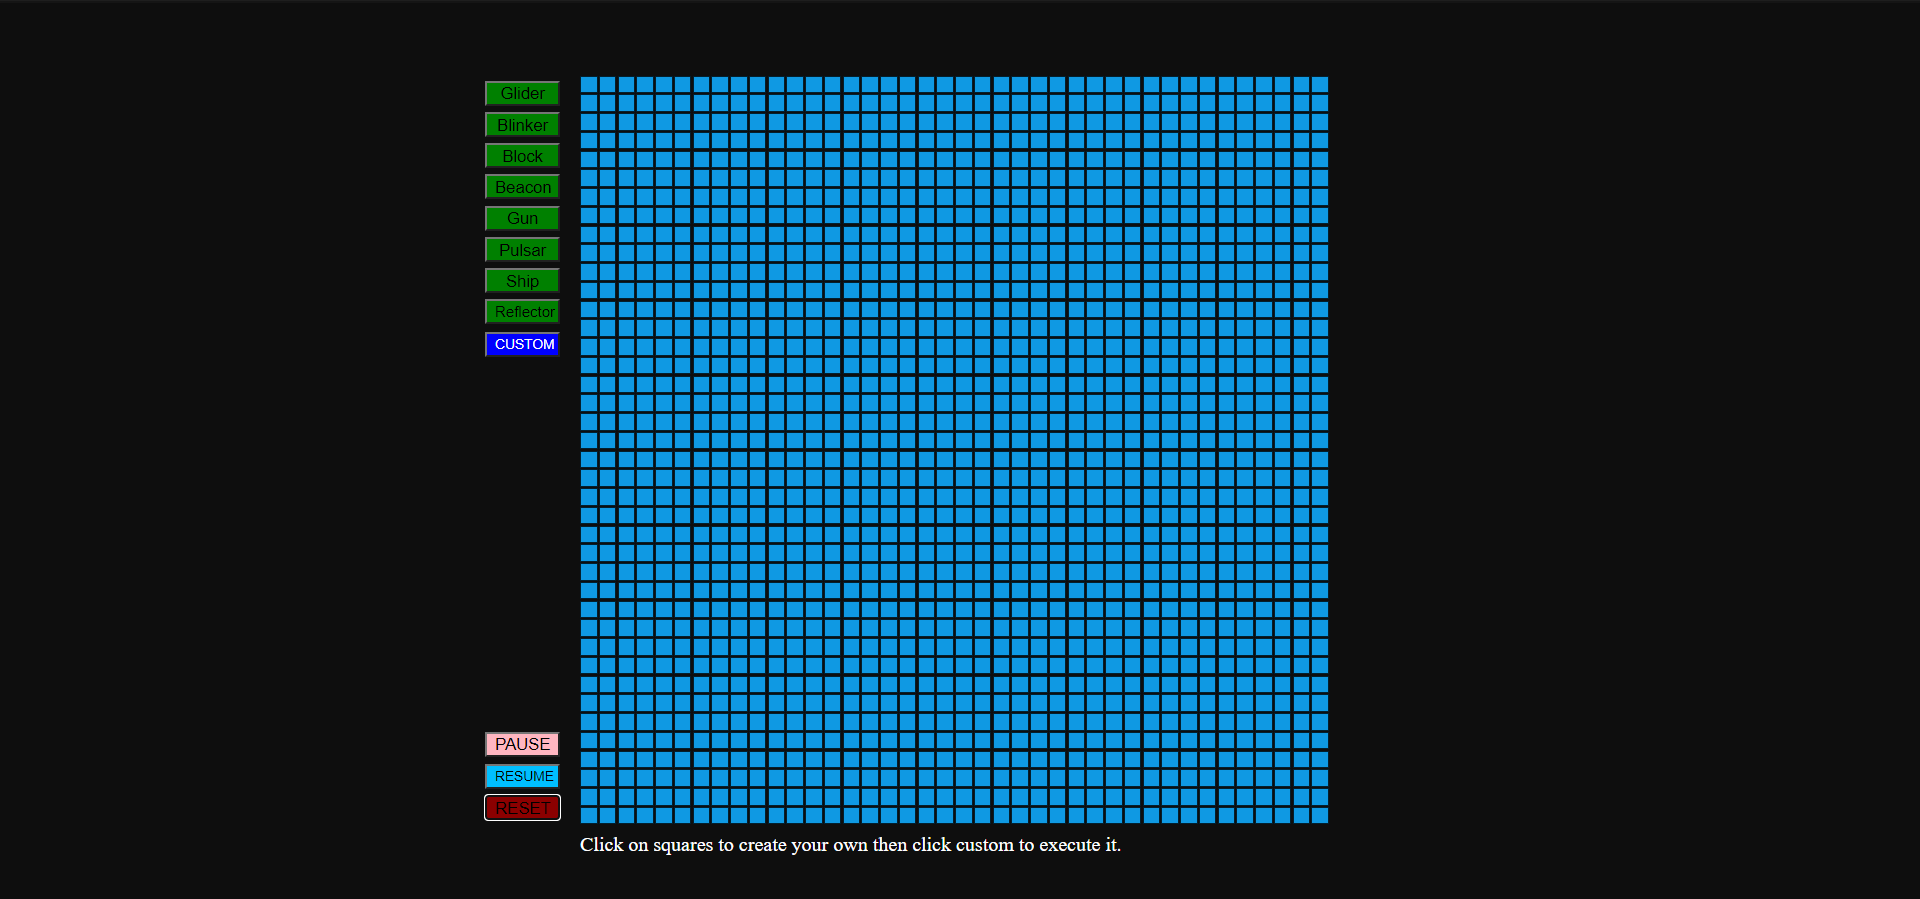Toggle the top-left grid square
1920x899 pixels.
click(589, 85)
